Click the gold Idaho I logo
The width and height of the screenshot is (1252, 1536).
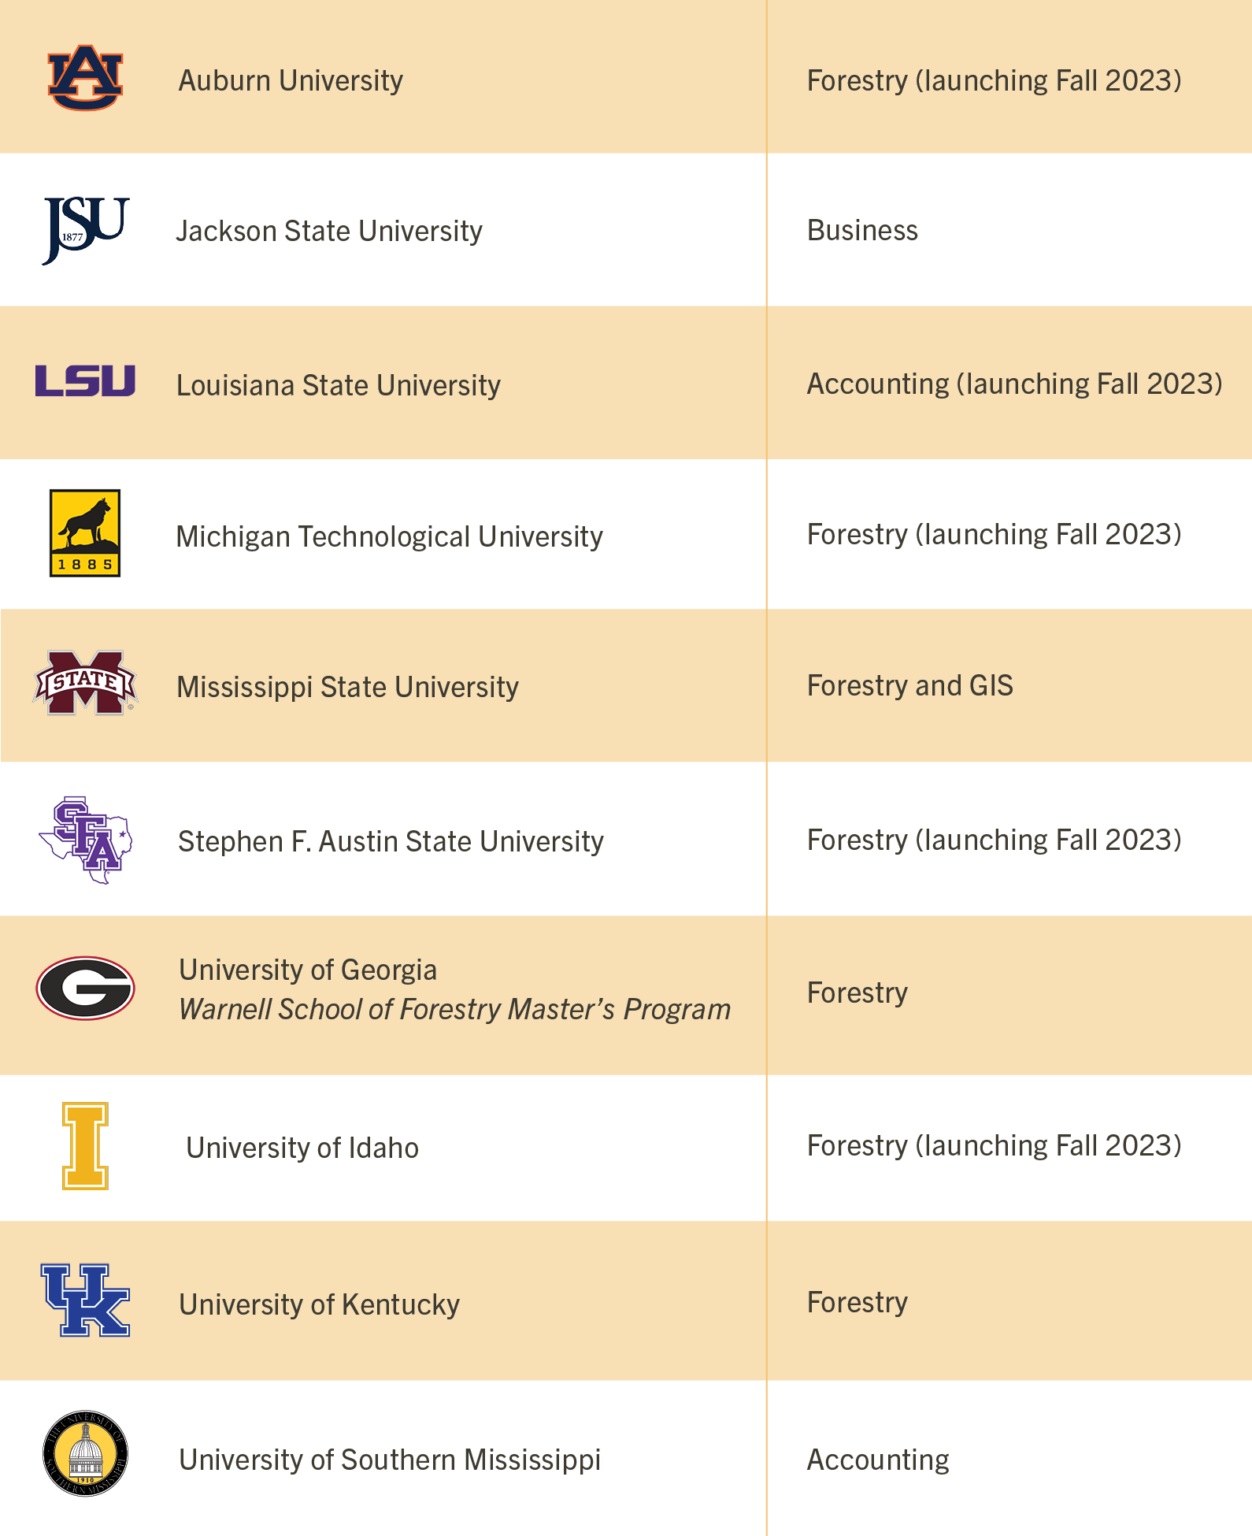[85, 1146]
